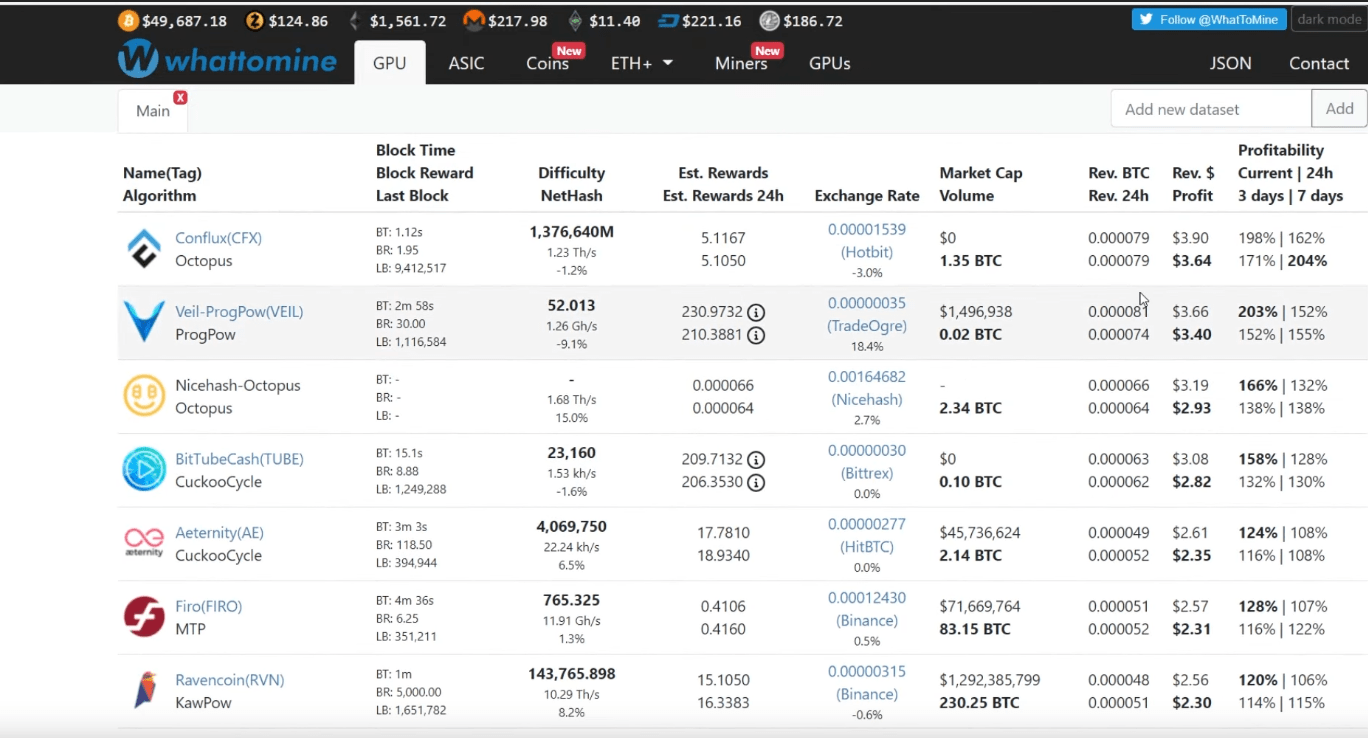The image size is (1368, 738).
Task: Click Veil profitability 203% | 152%
Action: click(1283, 312)
